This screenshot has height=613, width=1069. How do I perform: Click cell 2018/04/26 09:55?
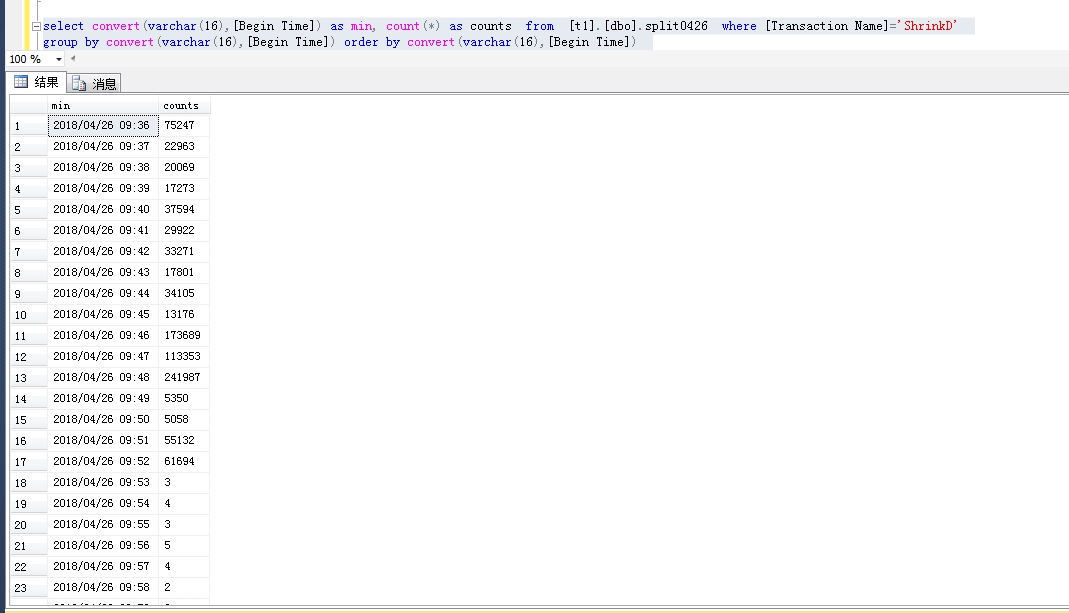point(103,524)
